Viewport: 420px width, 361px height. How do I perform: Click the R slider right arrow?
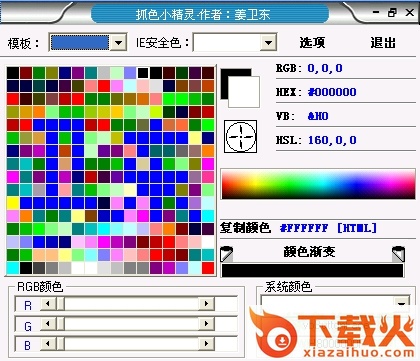(206, 304)
